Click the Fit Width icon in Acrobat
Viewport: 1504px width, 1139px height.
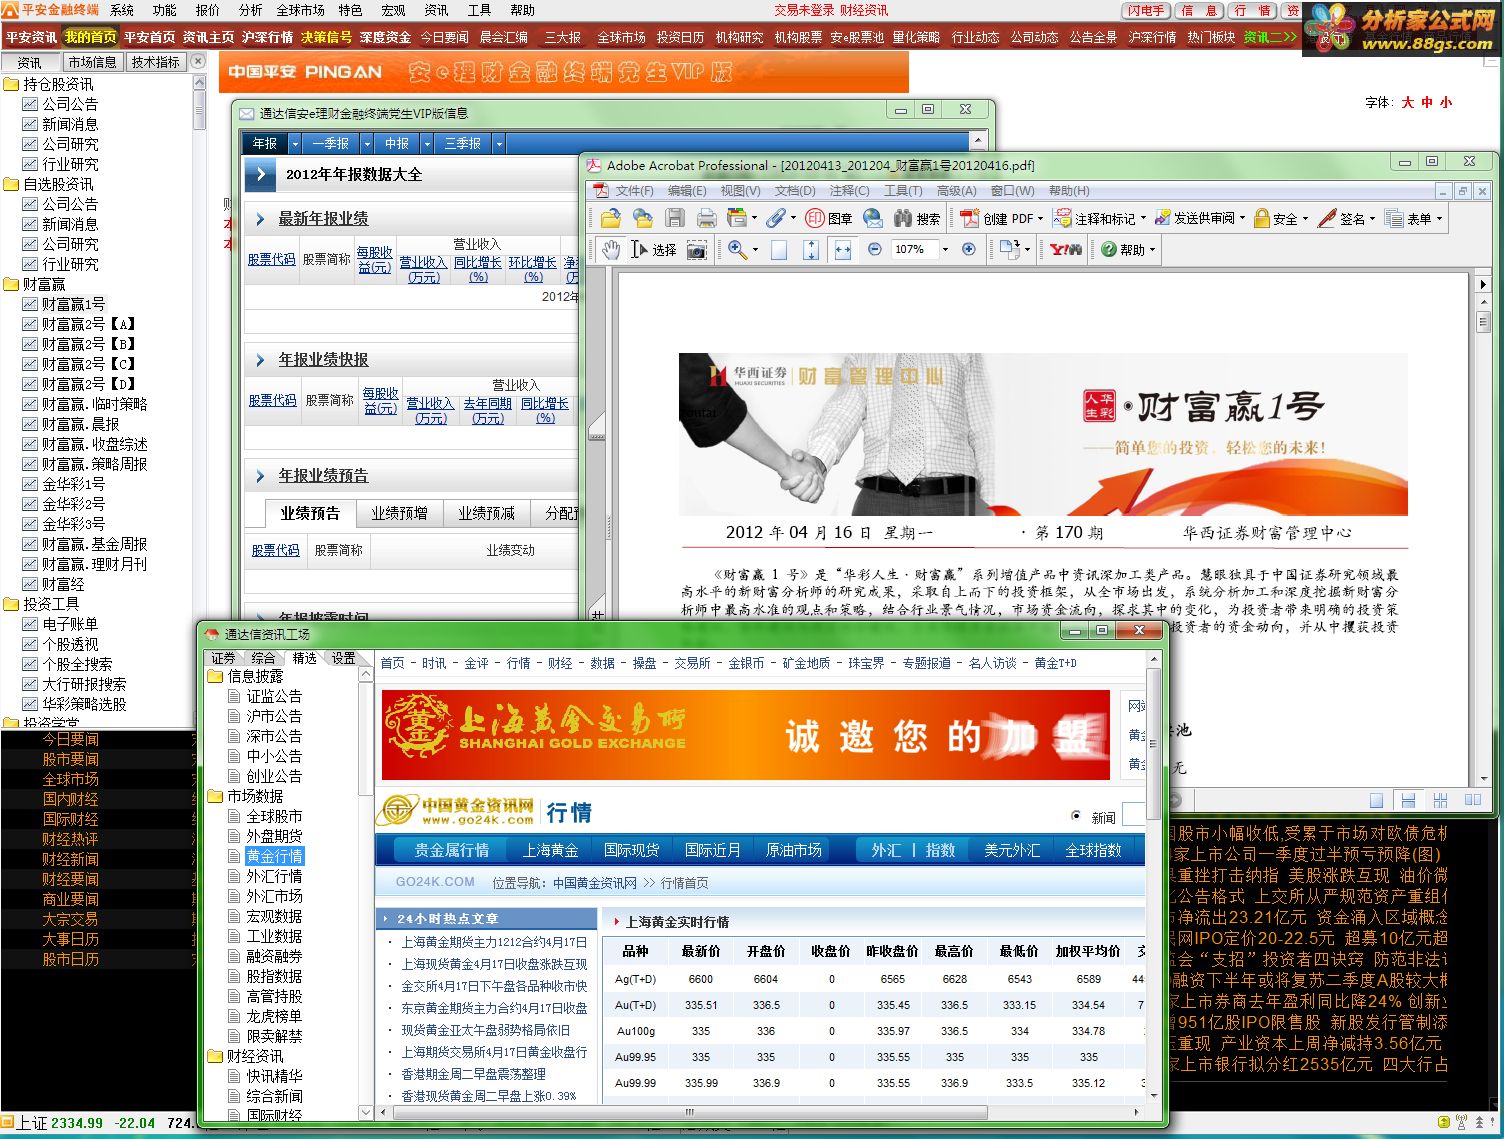[843, 249]
